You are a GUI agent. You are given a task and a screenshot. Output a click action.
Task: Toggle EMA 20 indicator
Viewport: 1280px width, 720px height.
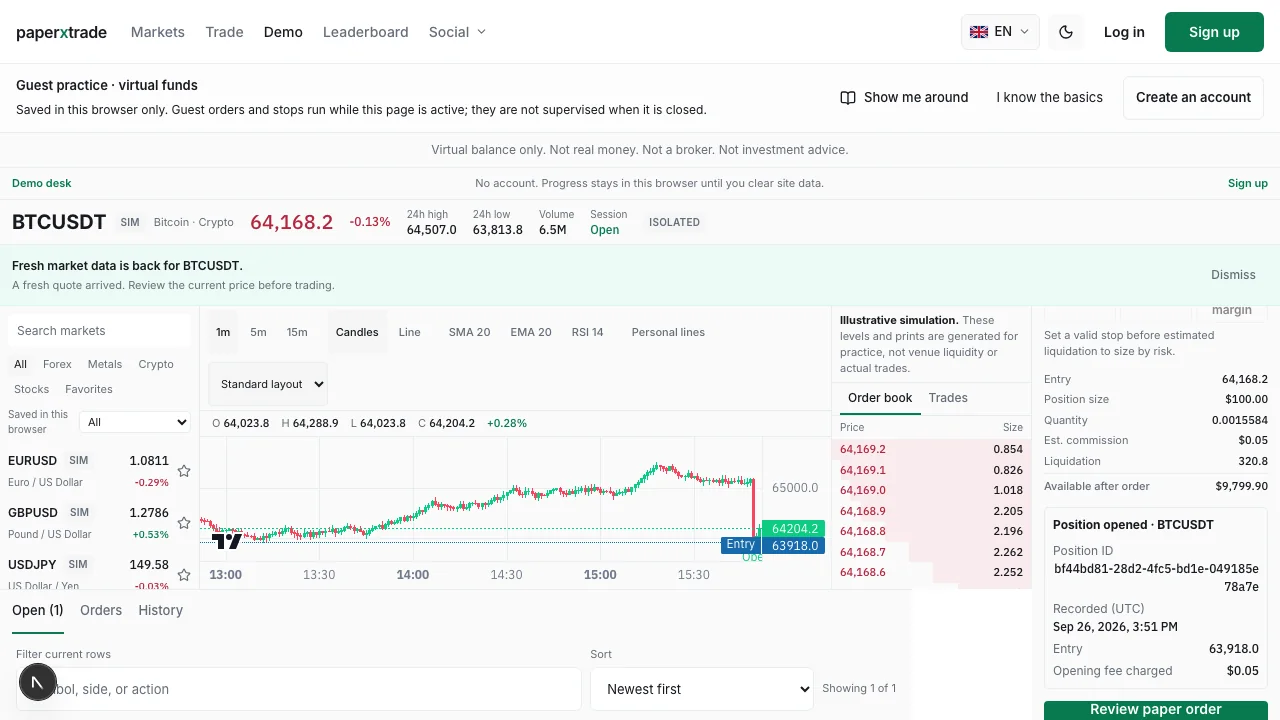click(531, 332)
